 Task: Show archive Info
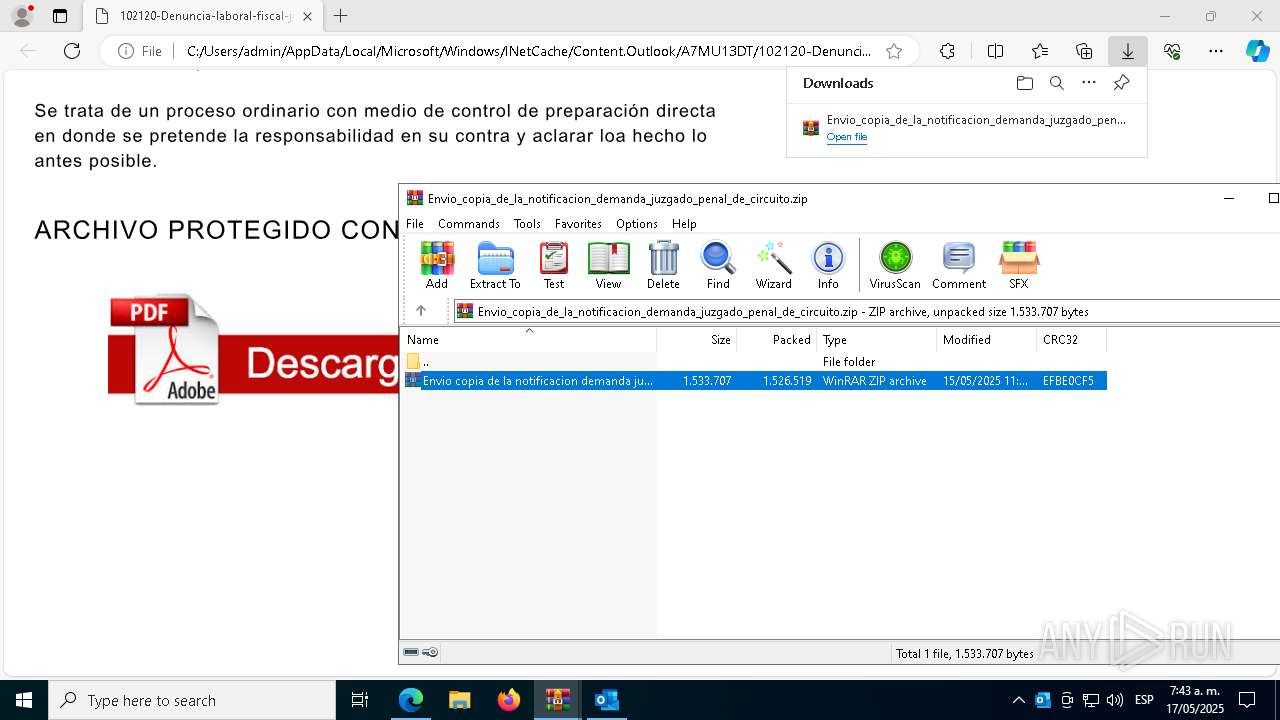828,266
